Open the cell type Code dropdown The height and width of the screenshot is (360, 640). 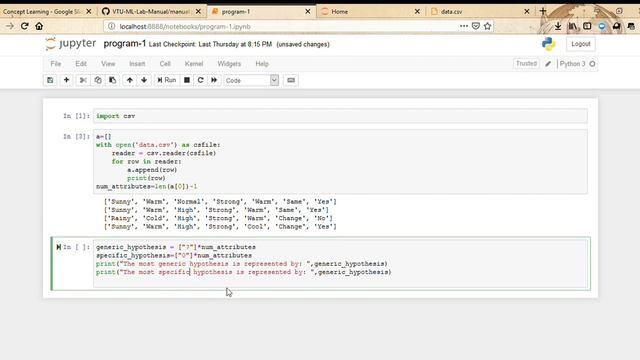click(251, 80)
